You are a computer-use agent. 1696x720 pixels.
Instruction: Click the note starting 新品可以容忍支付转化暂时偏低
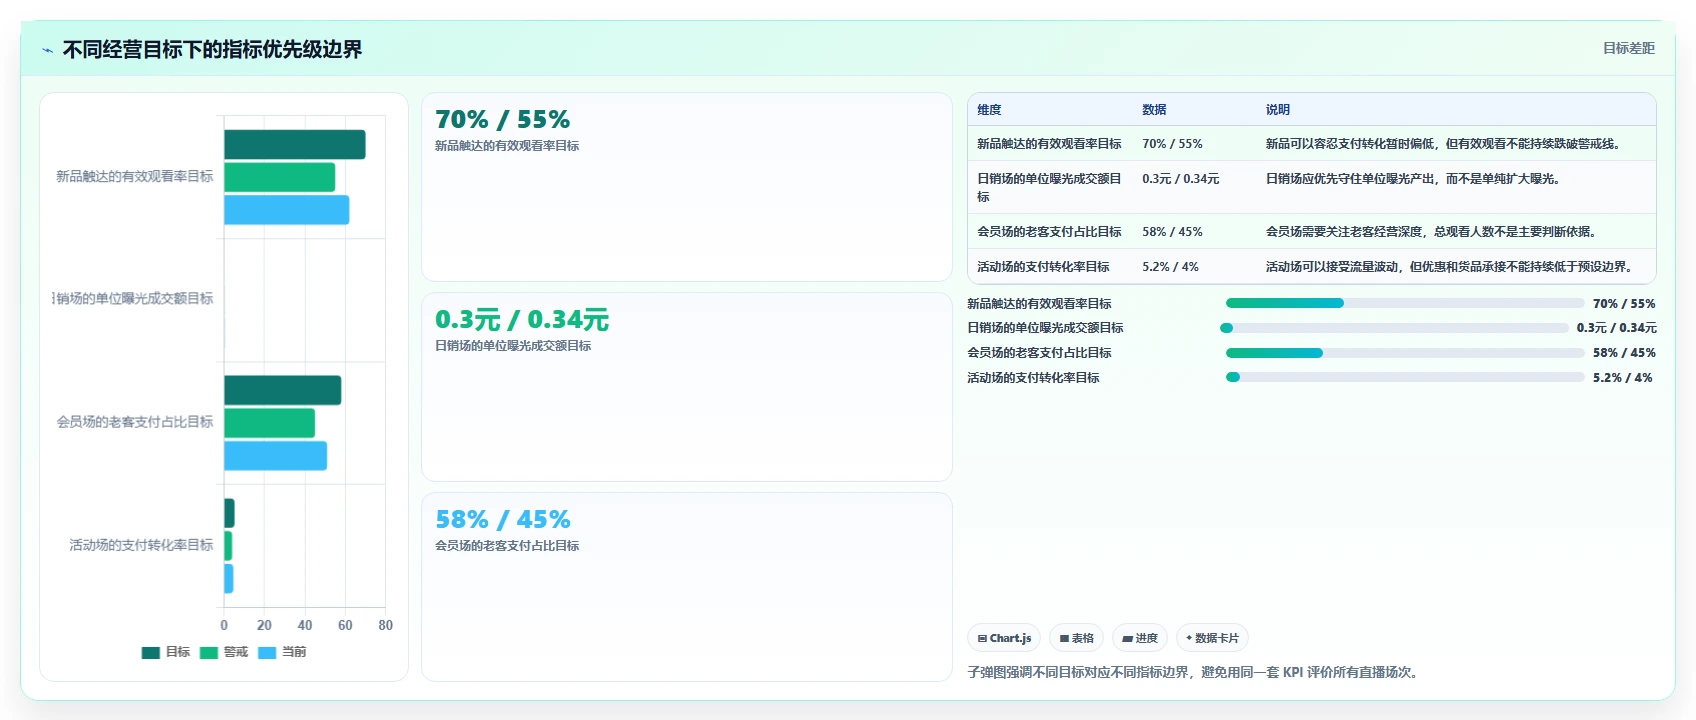[x=1445, y=144]
